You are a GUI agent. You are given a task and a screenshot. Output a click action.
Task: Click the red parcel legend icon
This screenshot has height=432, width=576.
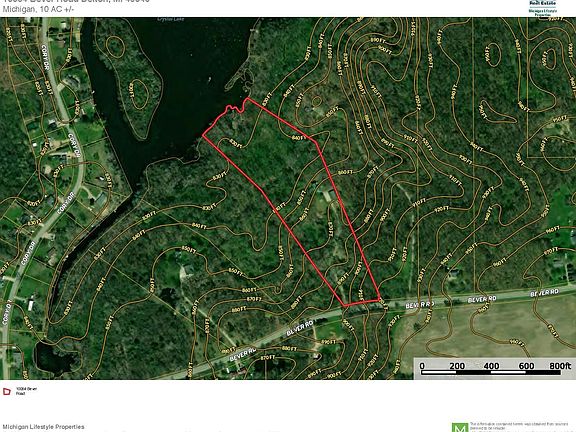click(7, 391)
